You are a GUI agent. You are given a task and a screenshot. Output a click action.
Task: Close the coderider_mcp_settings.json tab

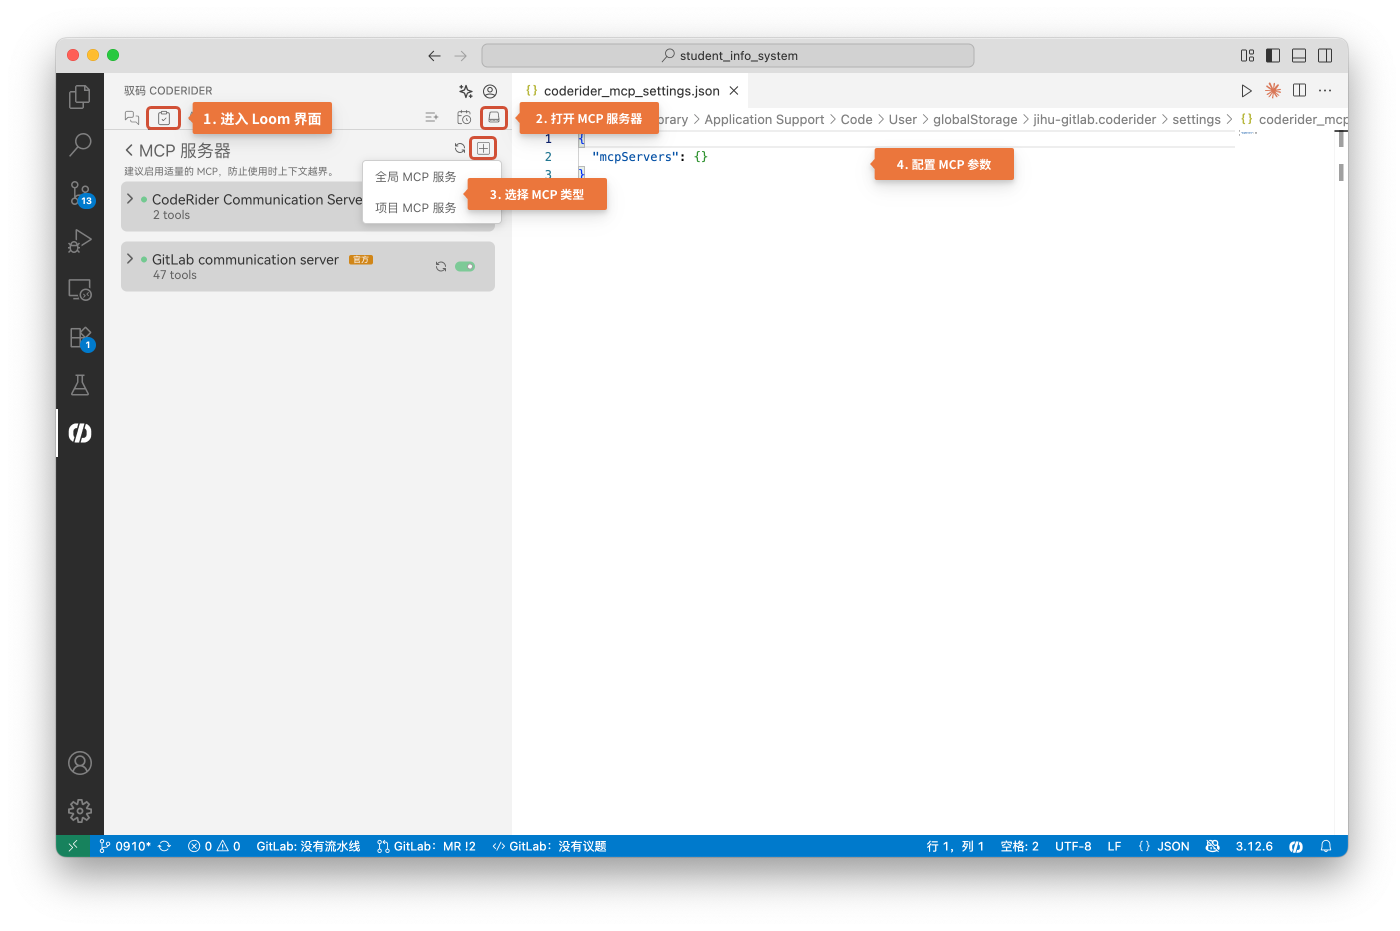(x=734, y=91)
